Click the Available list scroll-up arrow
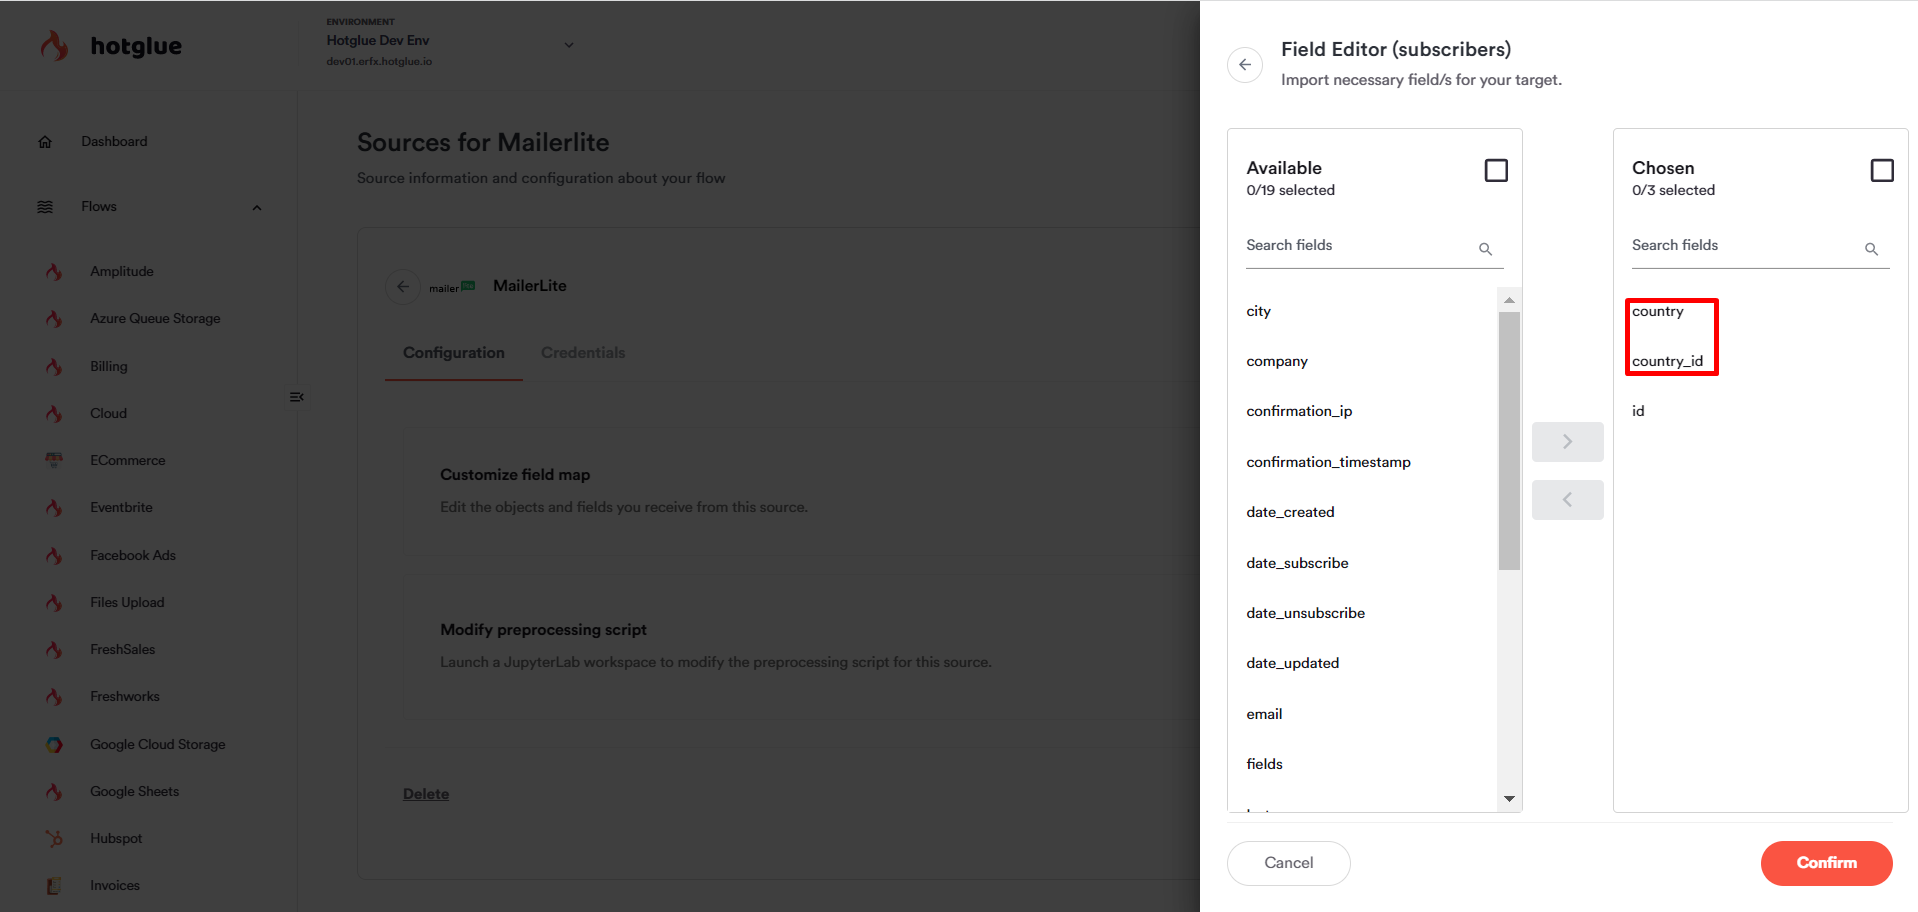Screen dimensions: 1918x912 pyautogui.click(x=1509, y=300)
